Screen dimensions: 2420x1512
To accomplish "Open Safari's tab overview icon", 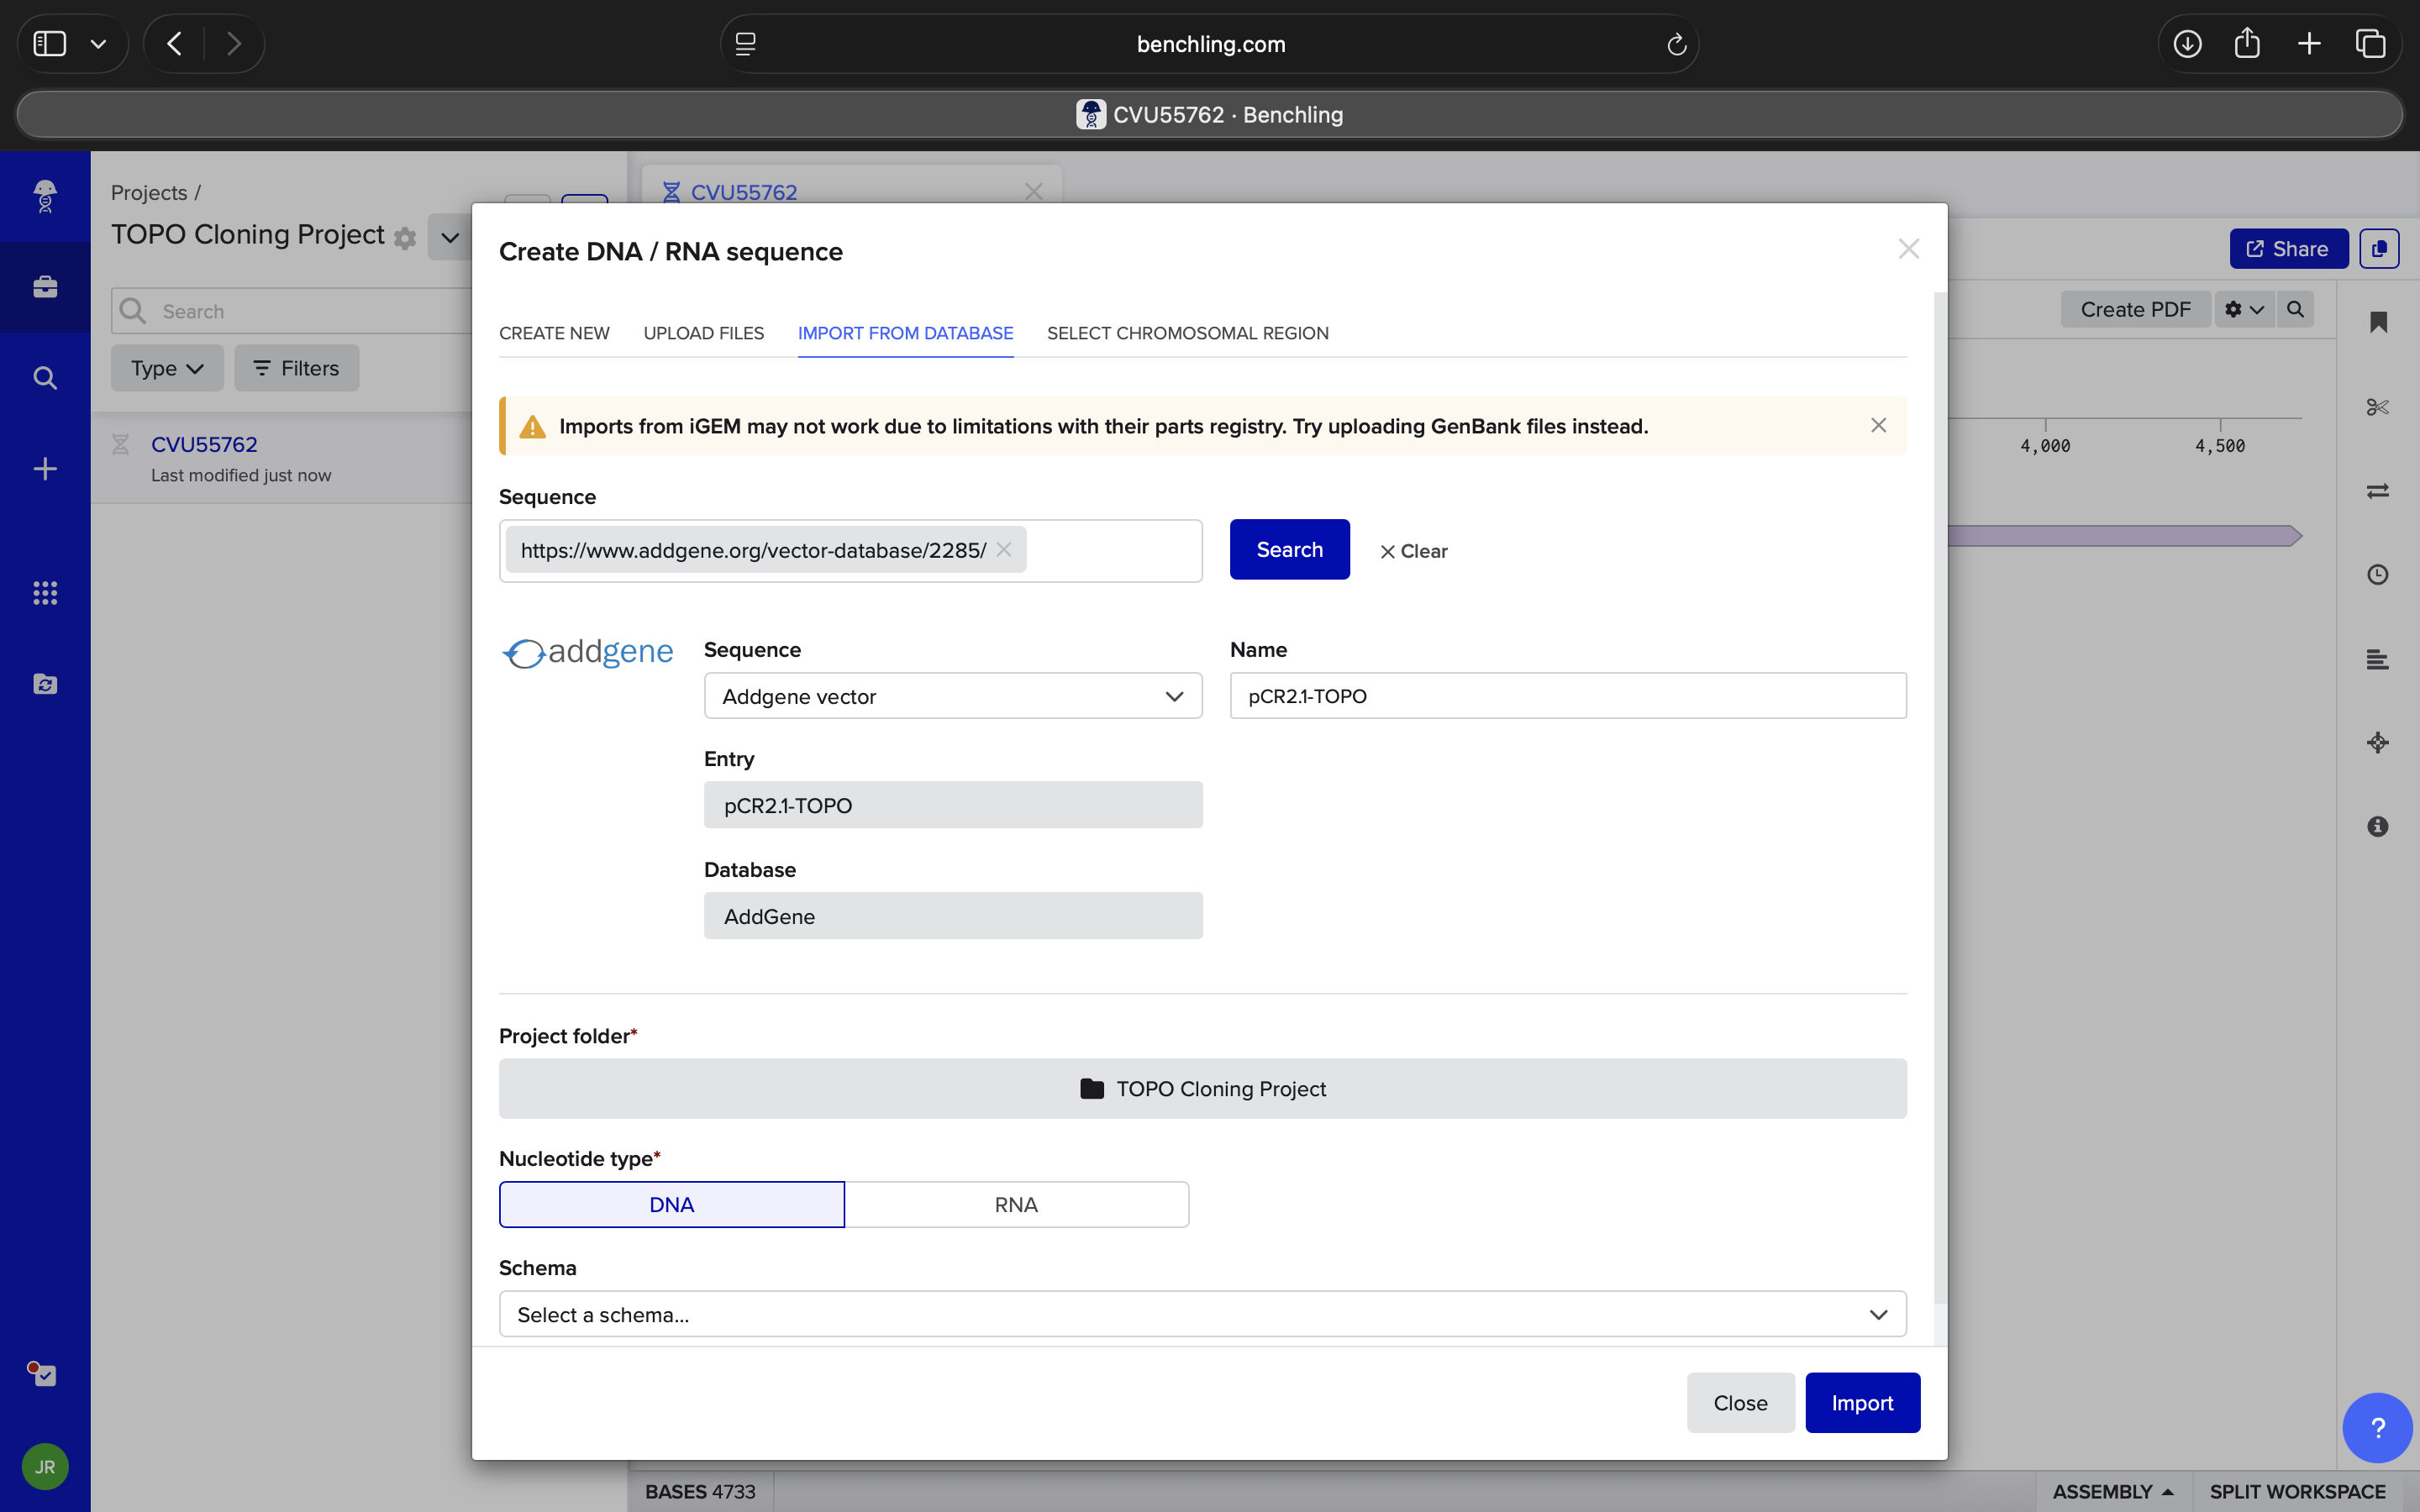I will pos(2370,44).
